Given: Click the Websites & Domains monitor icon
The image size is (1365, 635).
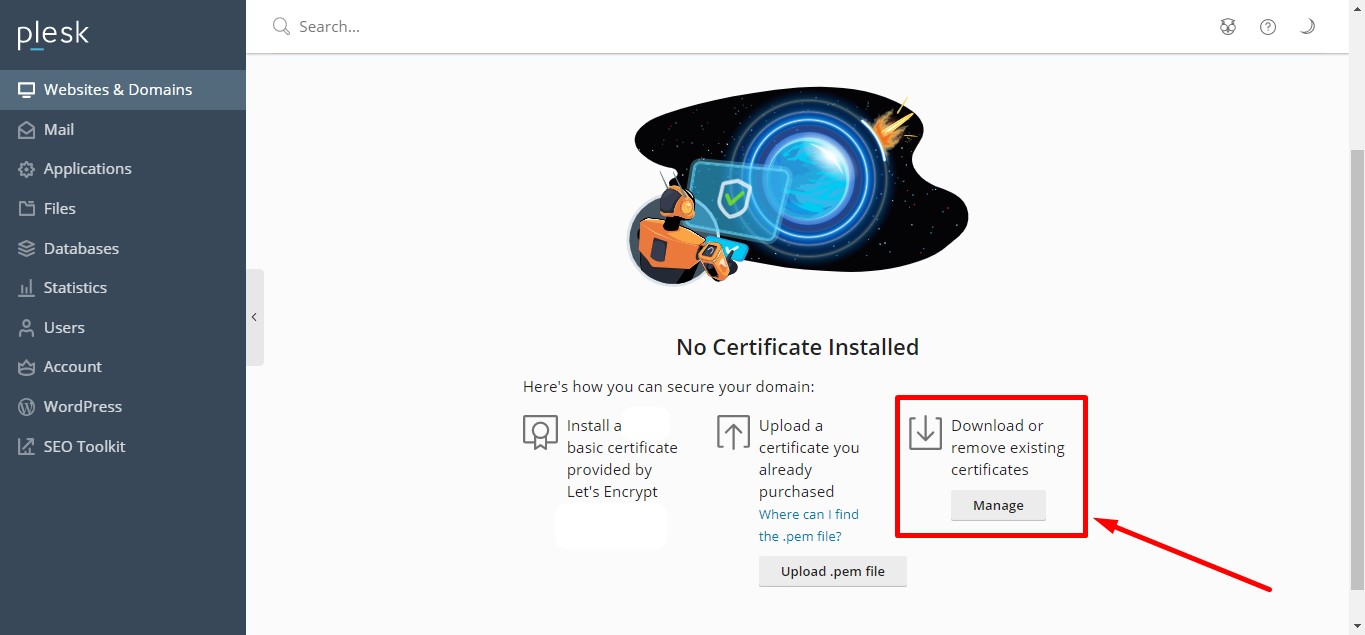Looking at the screenshot, I should [26, 90].
